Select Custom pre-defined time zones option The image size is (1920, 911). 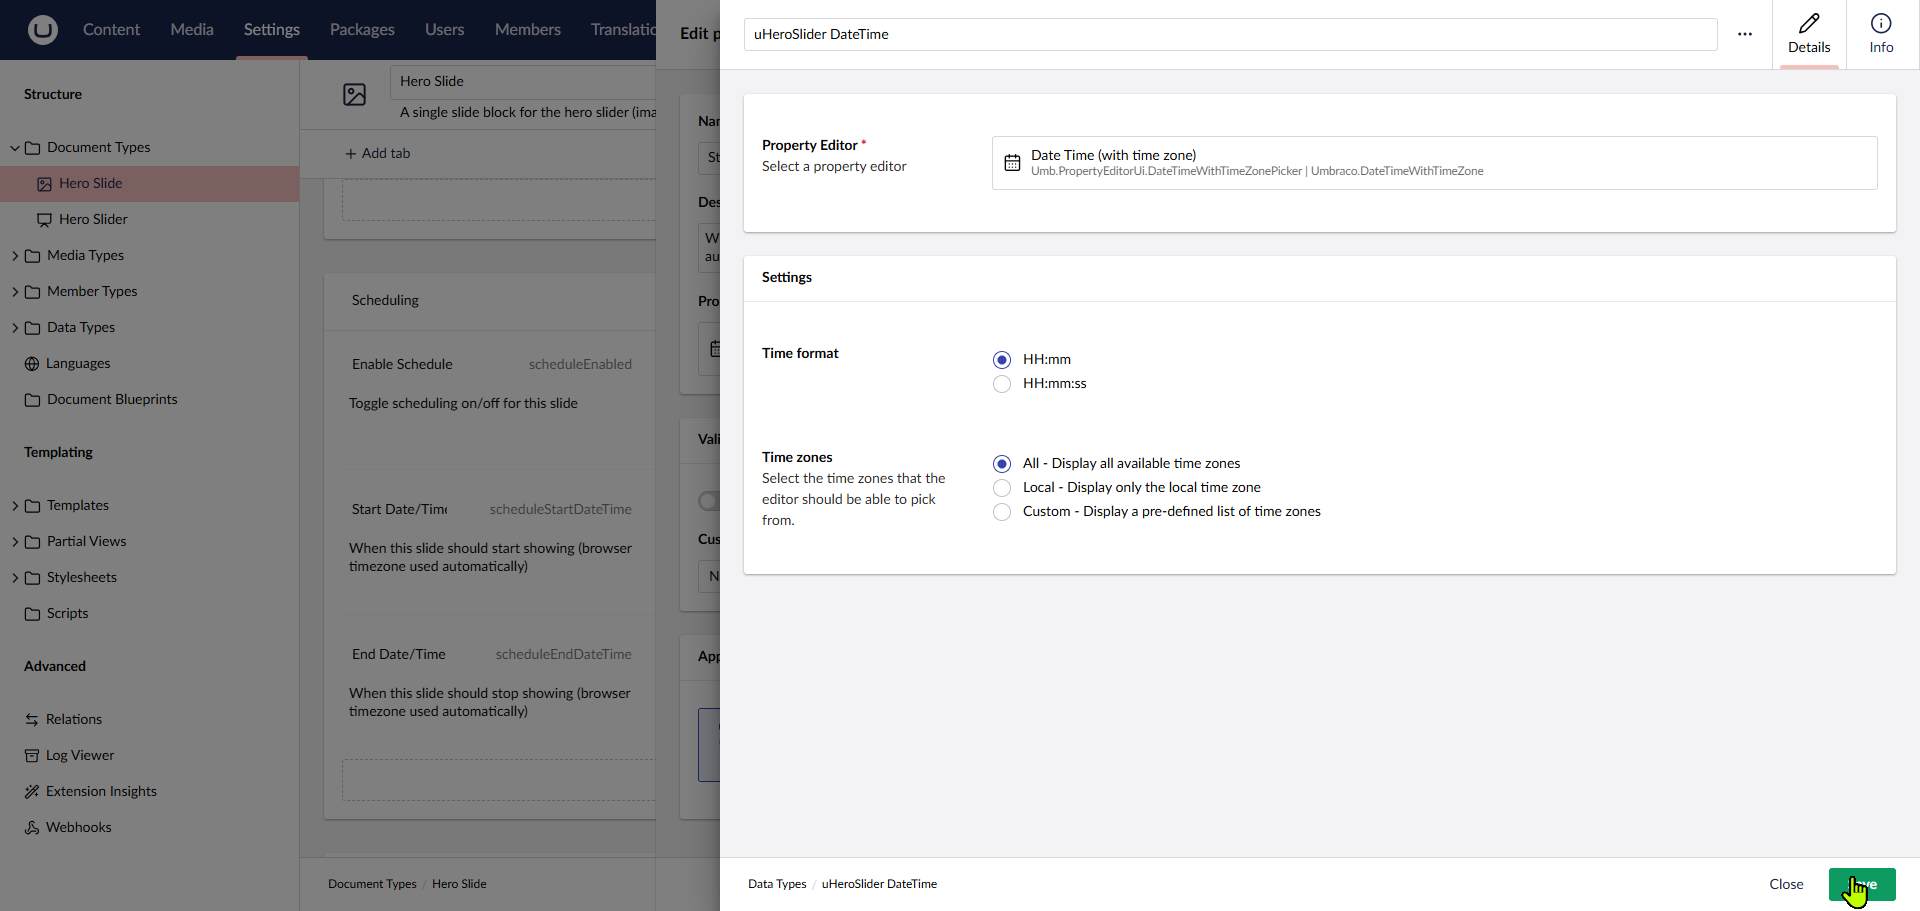click(1002, 512)
